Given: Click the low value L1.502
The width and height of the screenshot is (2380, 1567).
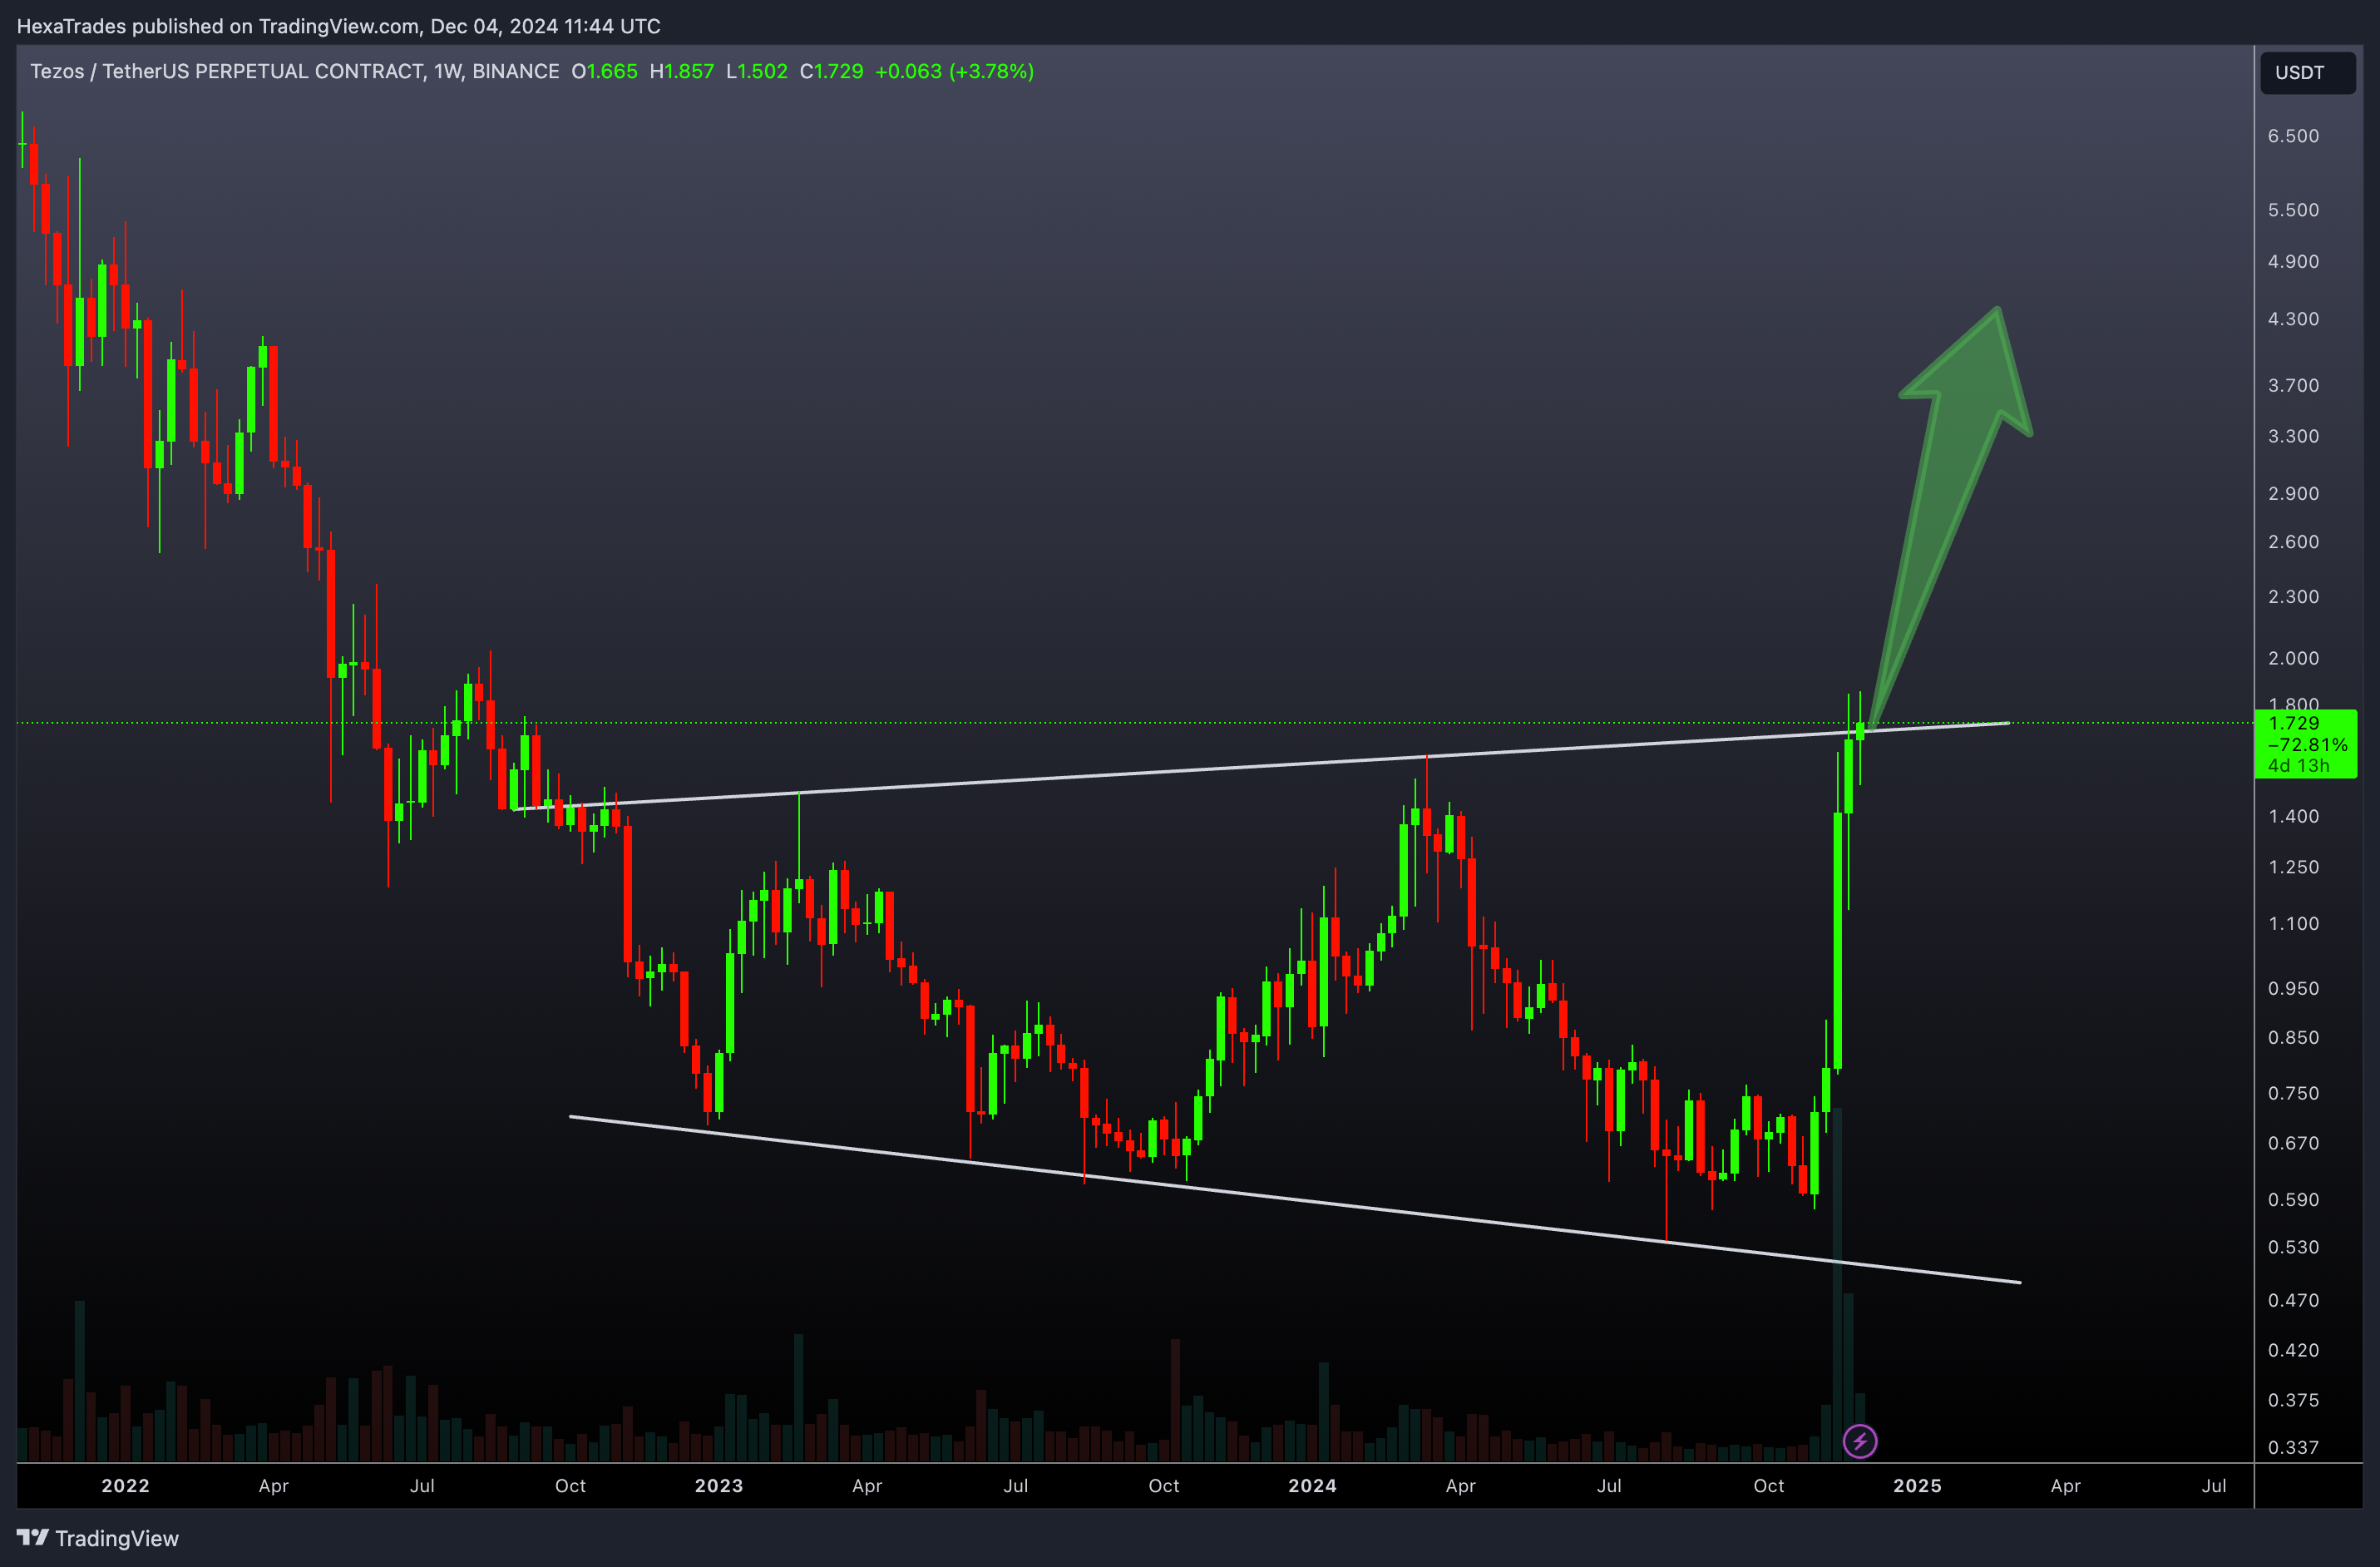Looking at the screenshot, I should 757,71.
